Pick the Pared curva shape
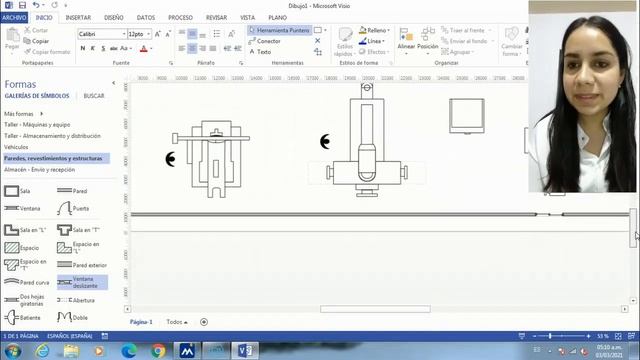640x360 pixels. pyautogui.click(x=27, y=282)
